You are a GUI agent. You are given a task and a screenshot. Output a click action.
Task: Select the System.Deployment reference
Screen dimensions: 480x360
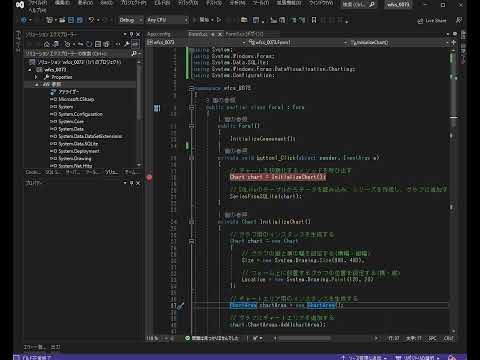[x=75, y=151]
